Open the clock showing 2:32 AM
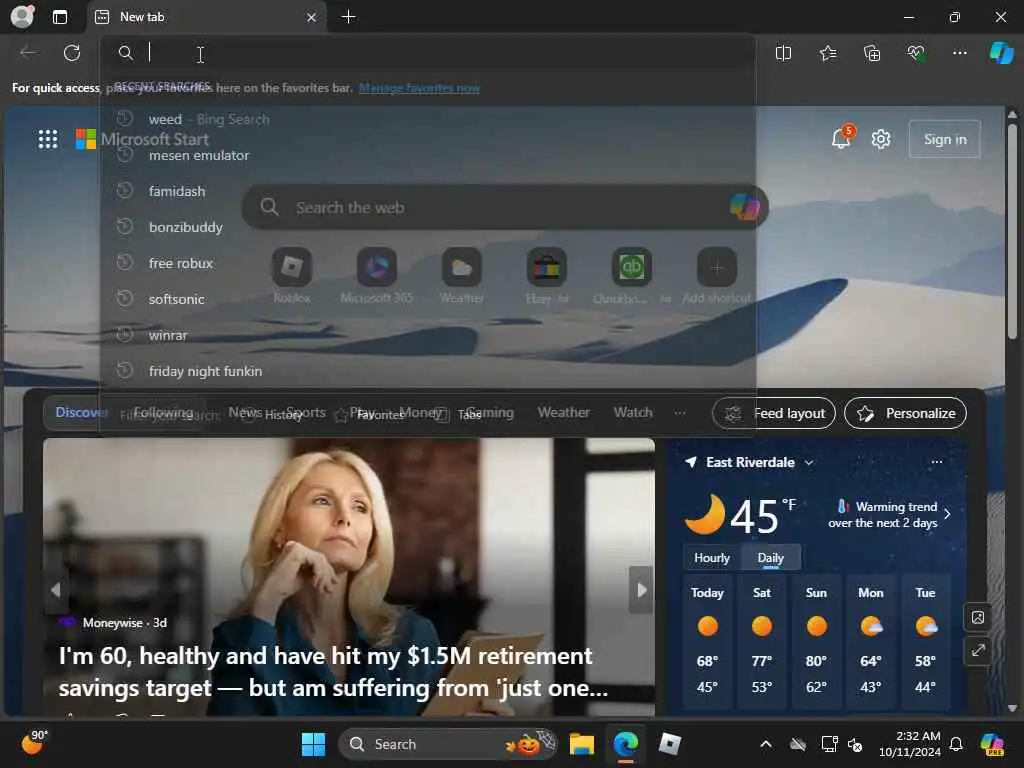Viewport: 1024px width, 768px height. (909, 744)
